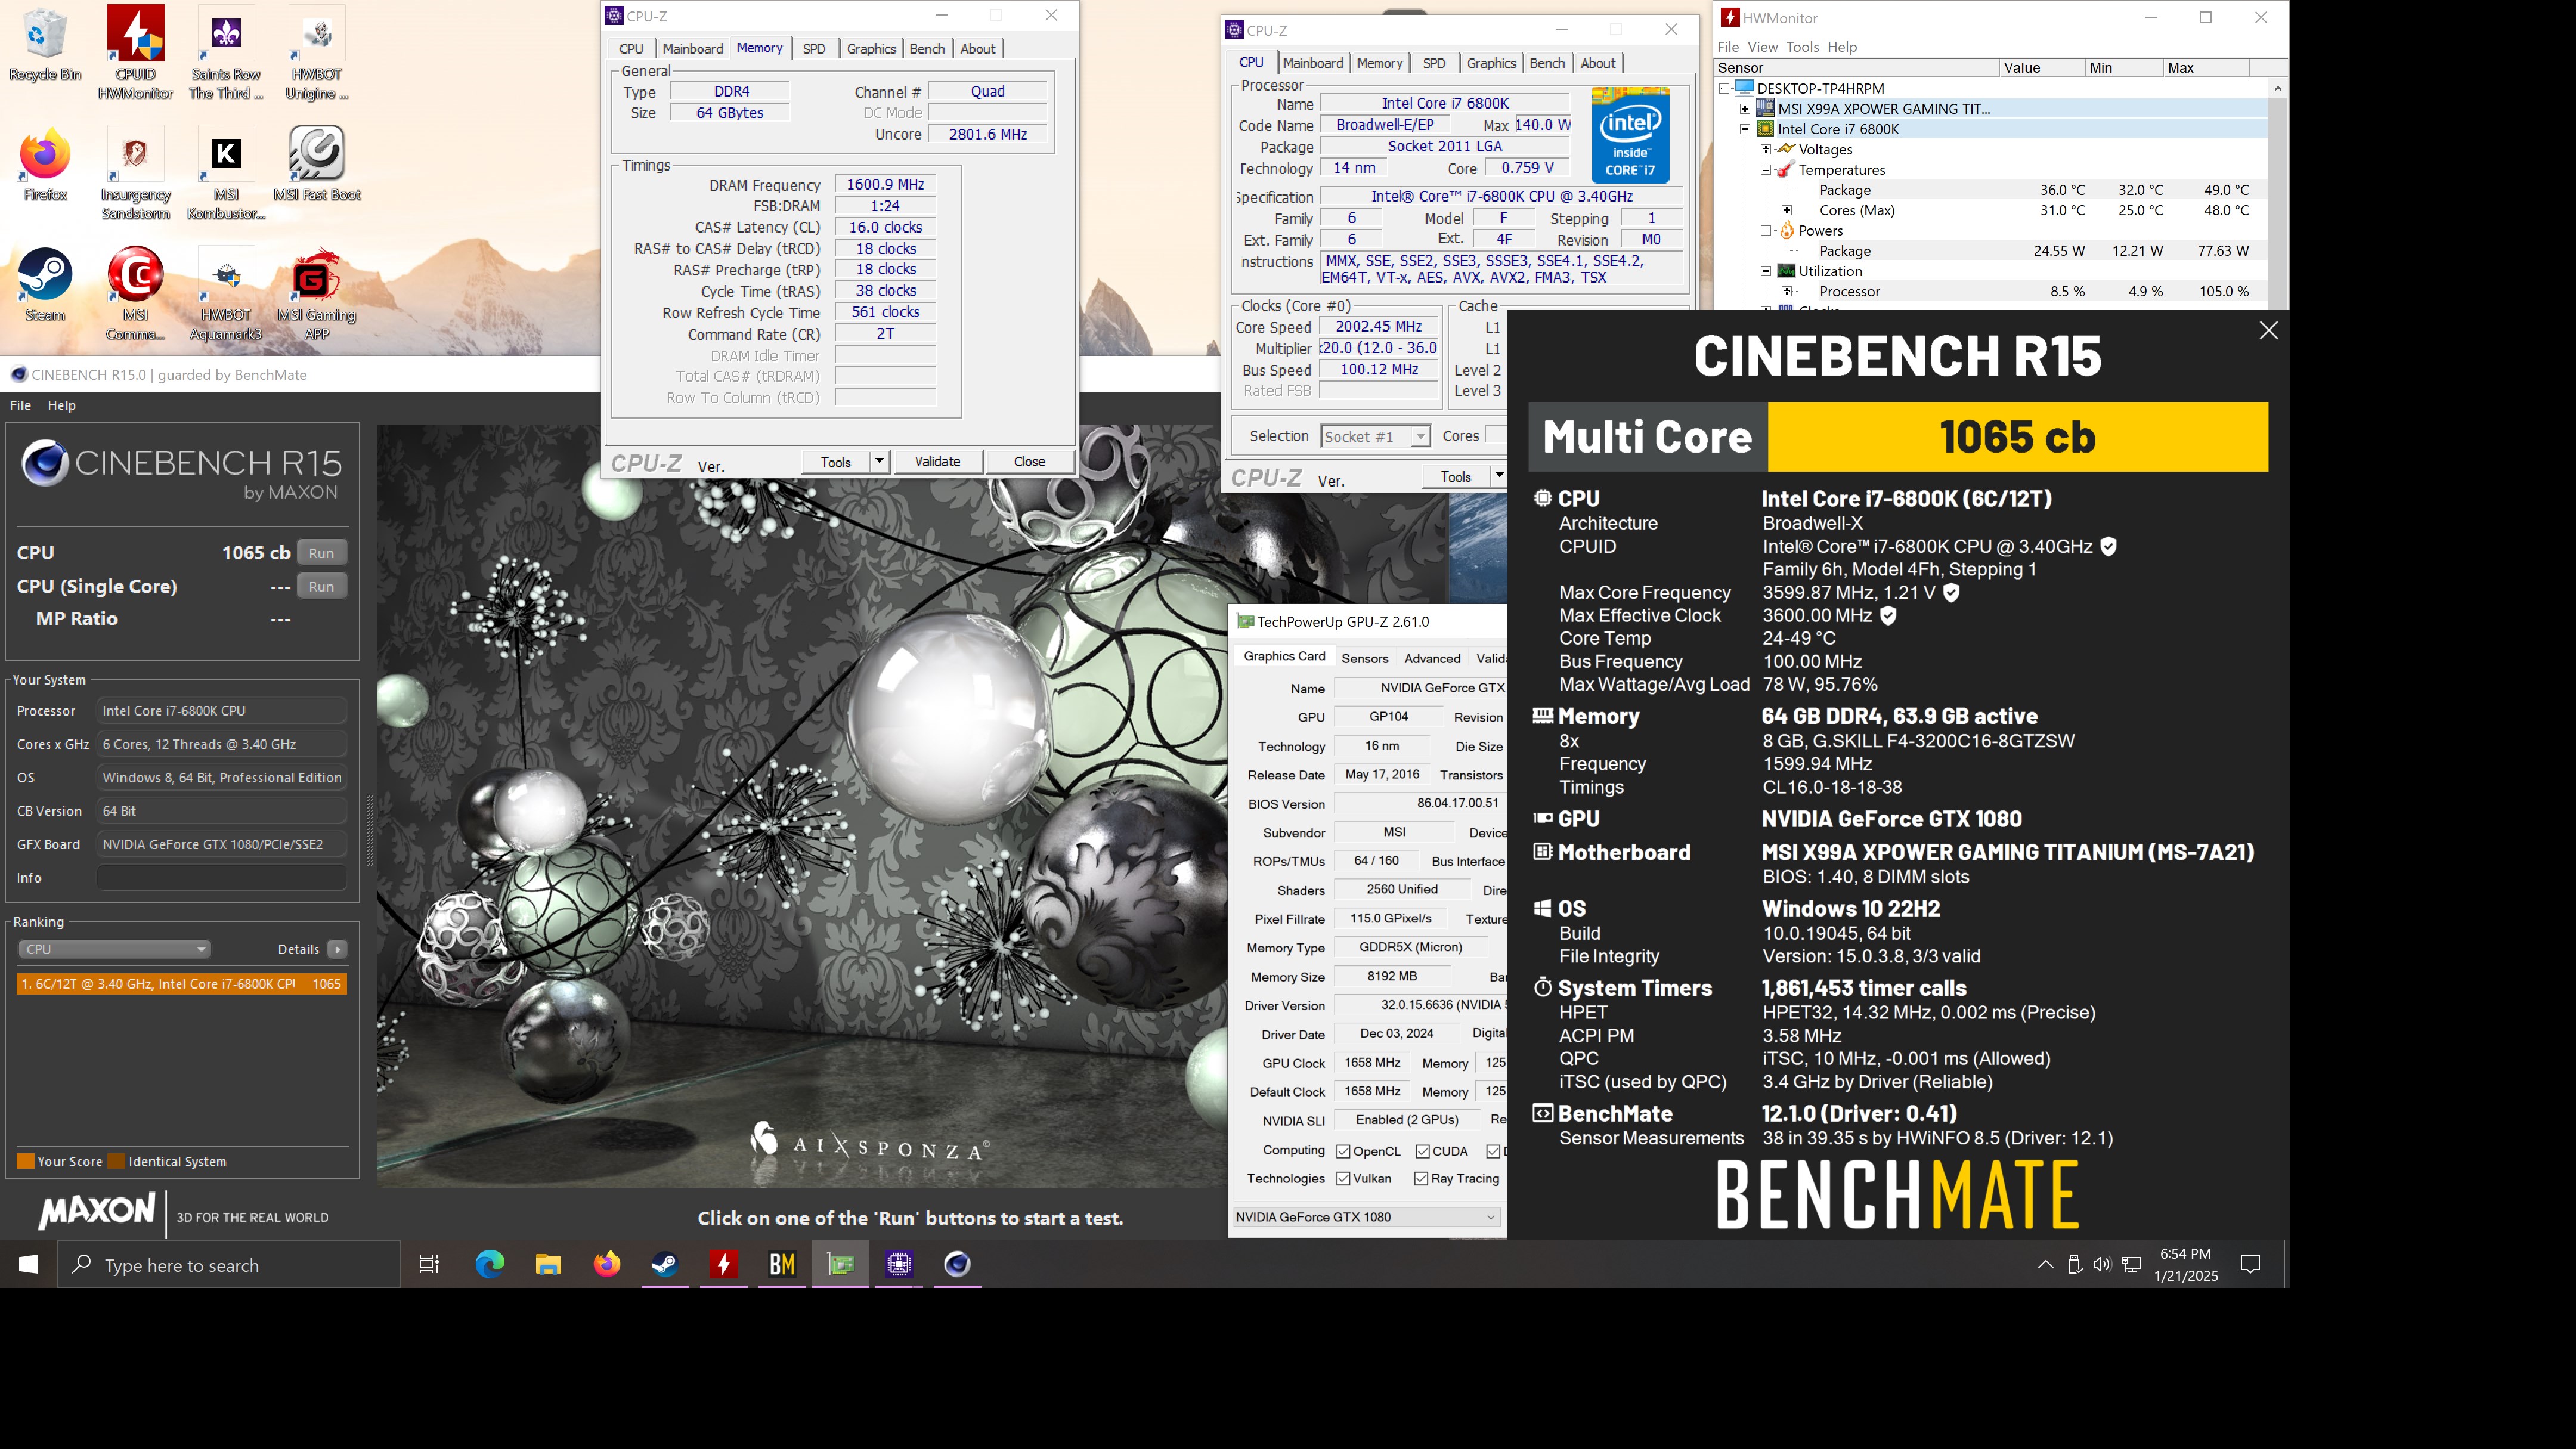Click the HWMonitor vertical scrollbar
This screenshot has width=2576, height=1449.
click(2277, 195)
